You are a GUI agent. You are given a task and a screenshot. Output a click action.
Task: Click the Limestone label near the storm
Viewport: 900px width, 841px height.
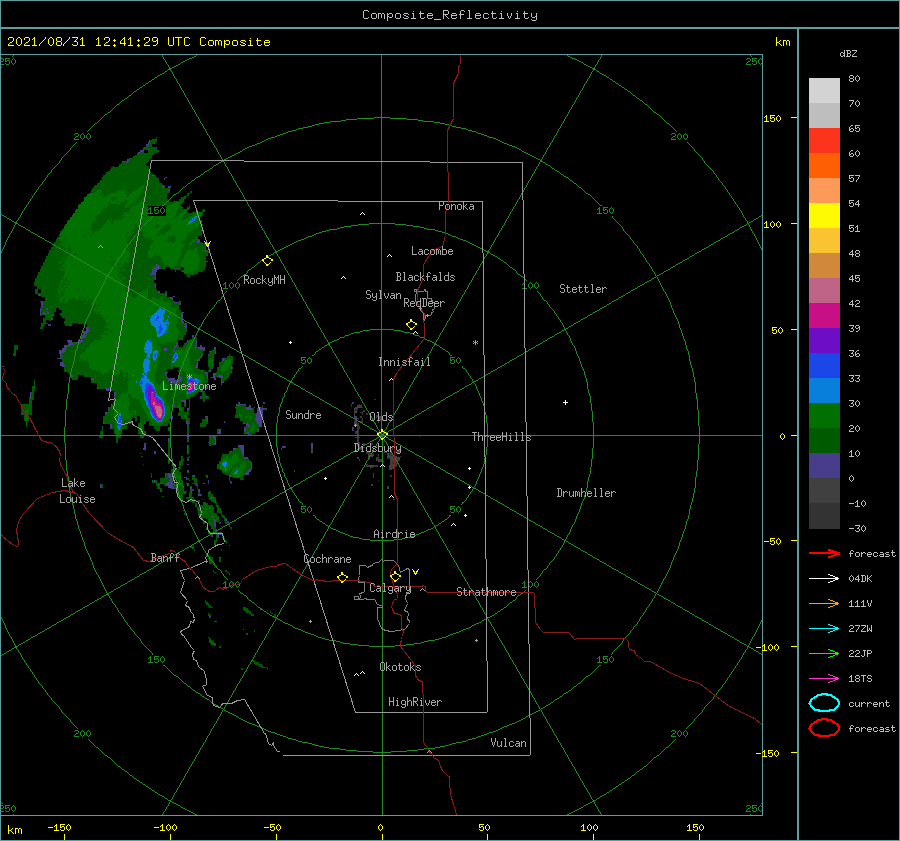pyautogui.click(x=189, y=386)
